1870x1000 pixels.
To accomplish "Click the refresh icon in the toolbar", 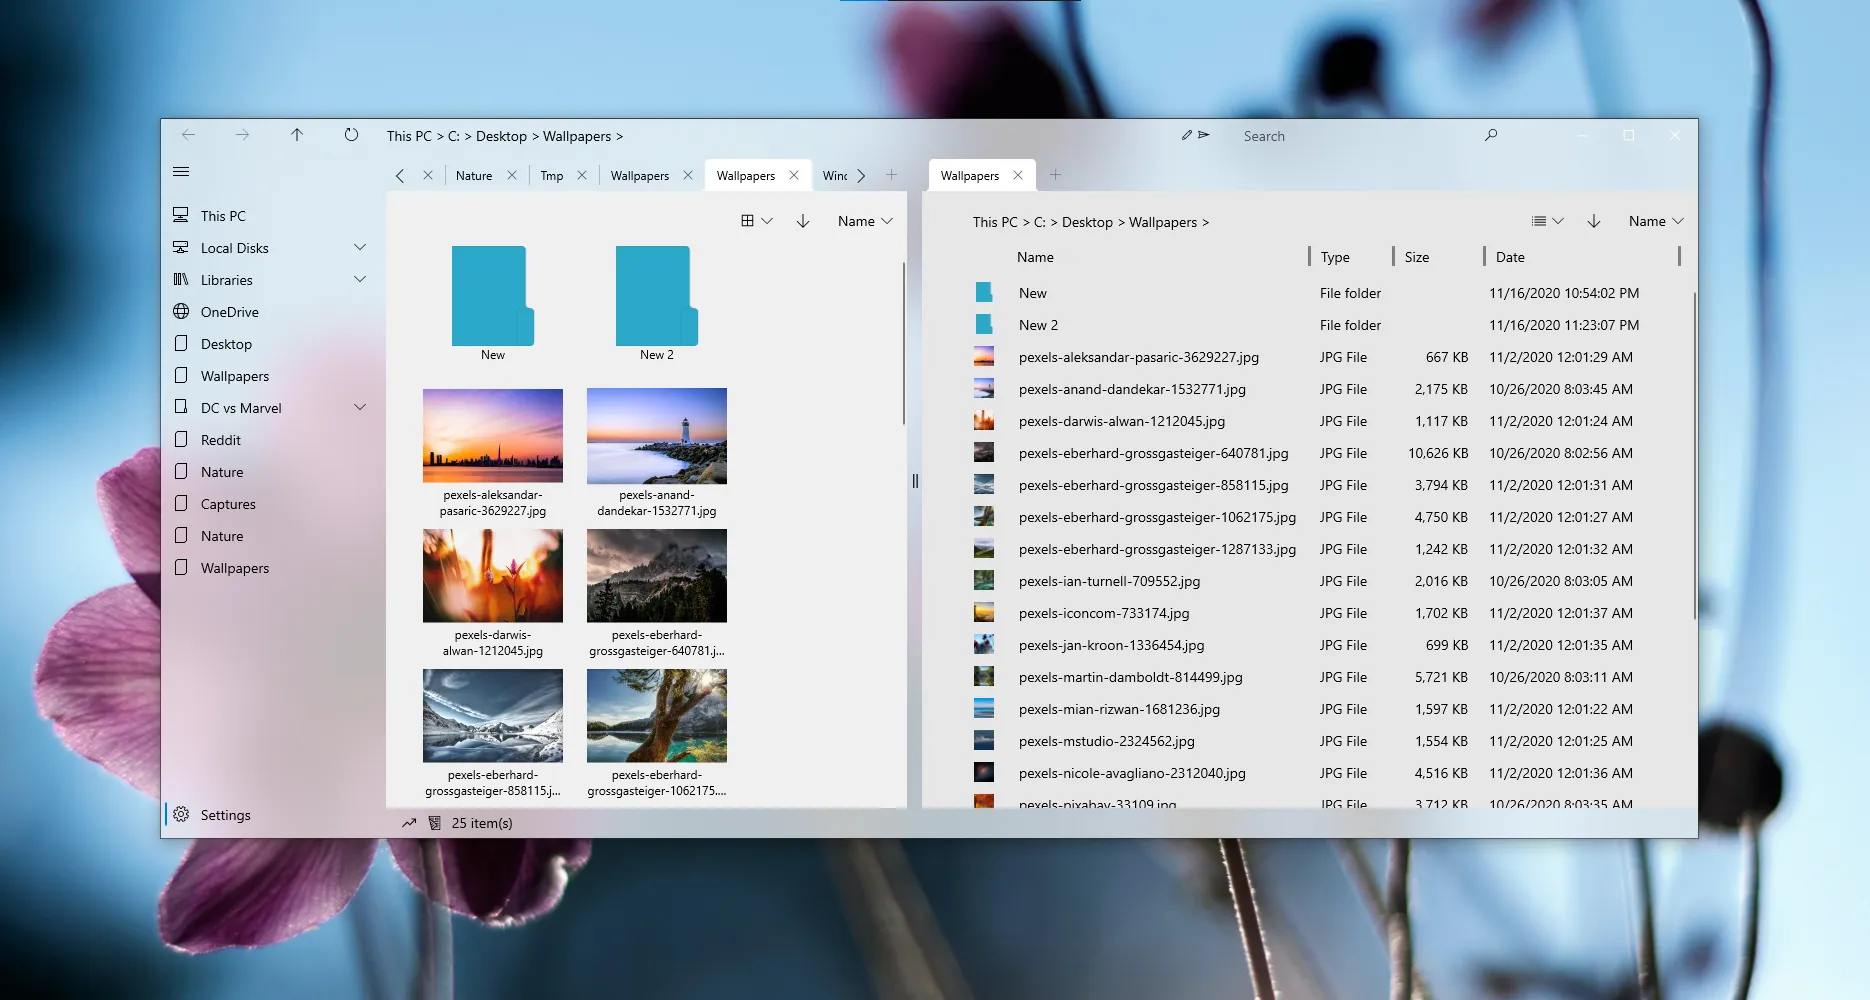I will coord(351,135).
